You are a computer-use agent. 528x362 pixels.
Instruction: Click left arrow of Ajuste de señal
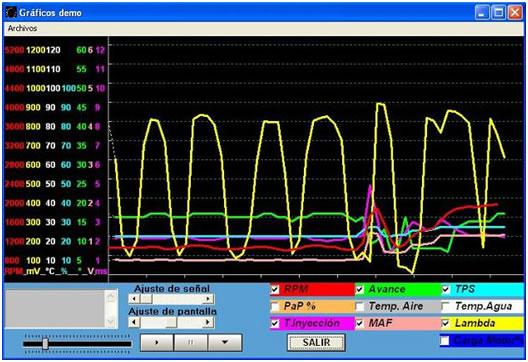point(134,299)
